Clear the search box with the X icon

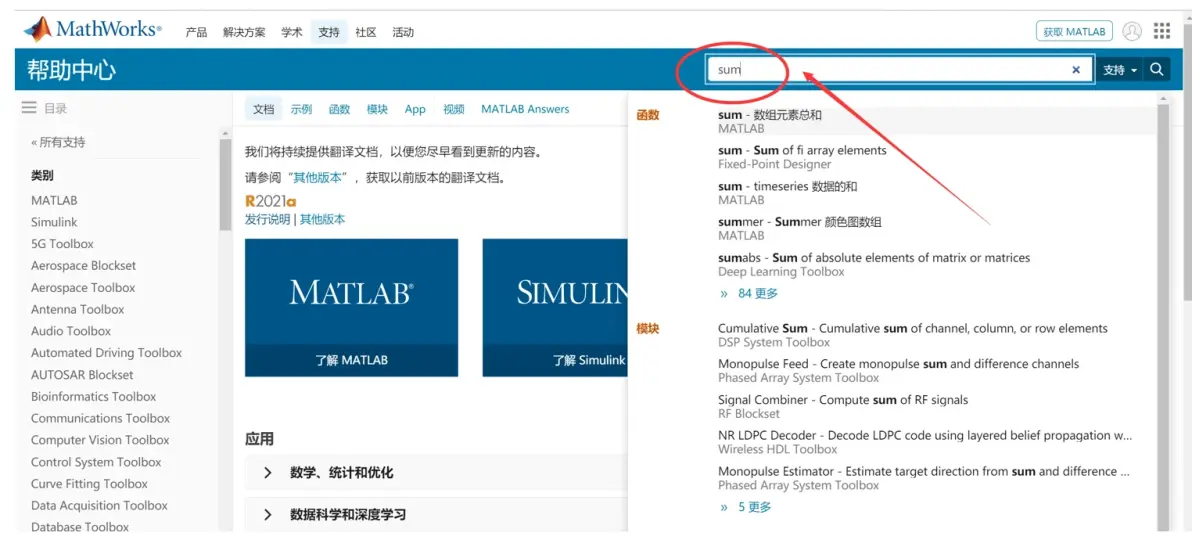pyautogui.click(x=1076, y=70)
